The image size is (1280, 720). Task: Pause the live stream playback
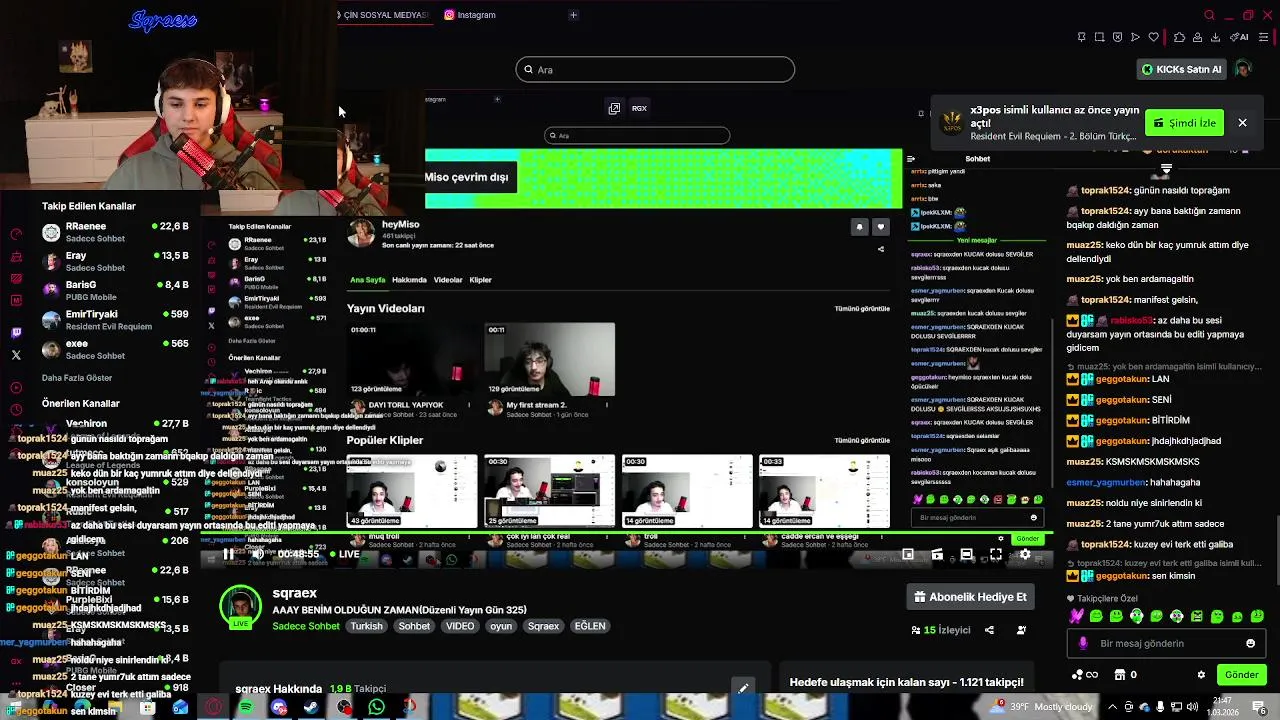click(228, 554)
